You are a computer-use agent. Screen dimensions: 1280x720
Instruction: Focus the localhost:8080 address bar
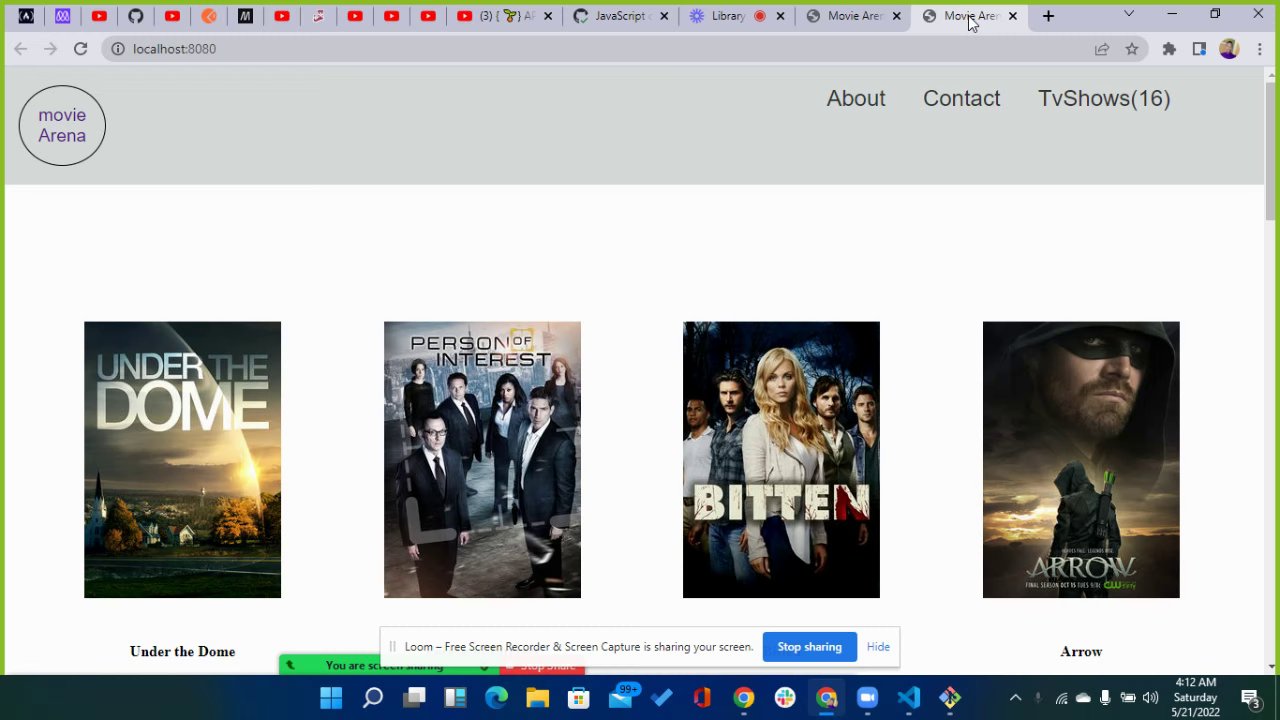pos(600,49)
